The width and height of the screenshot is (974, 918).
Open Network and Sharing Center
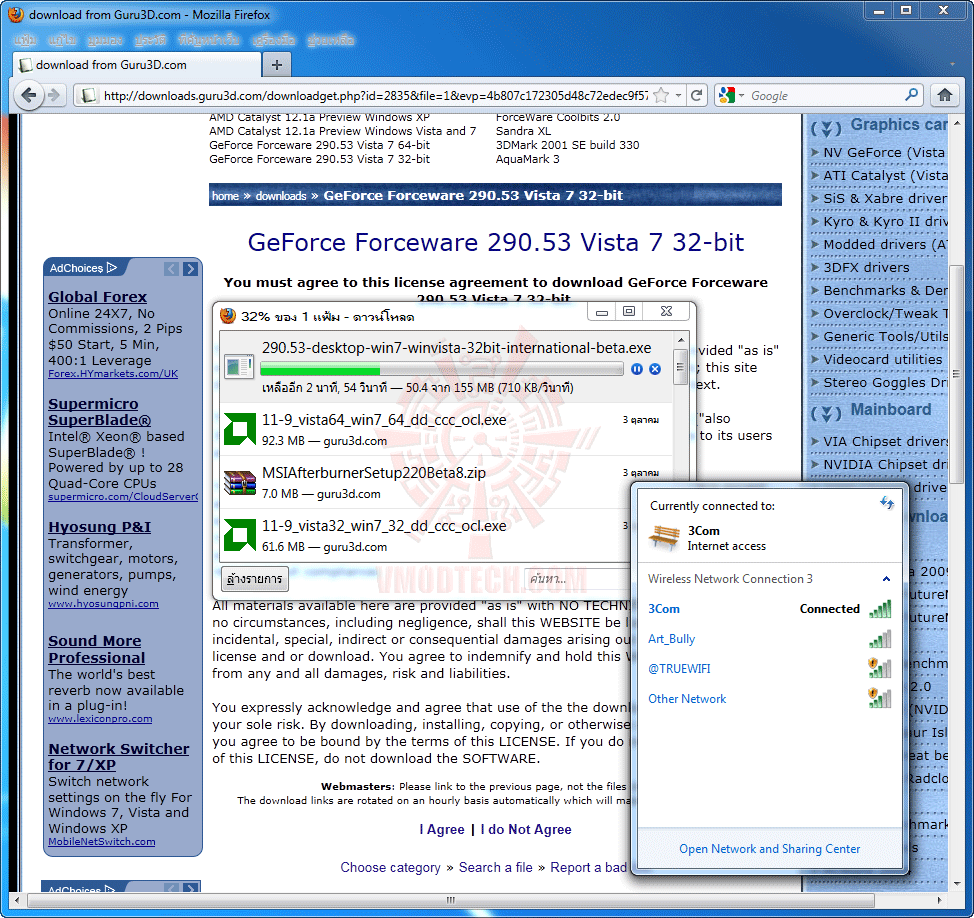click(769, 848)
